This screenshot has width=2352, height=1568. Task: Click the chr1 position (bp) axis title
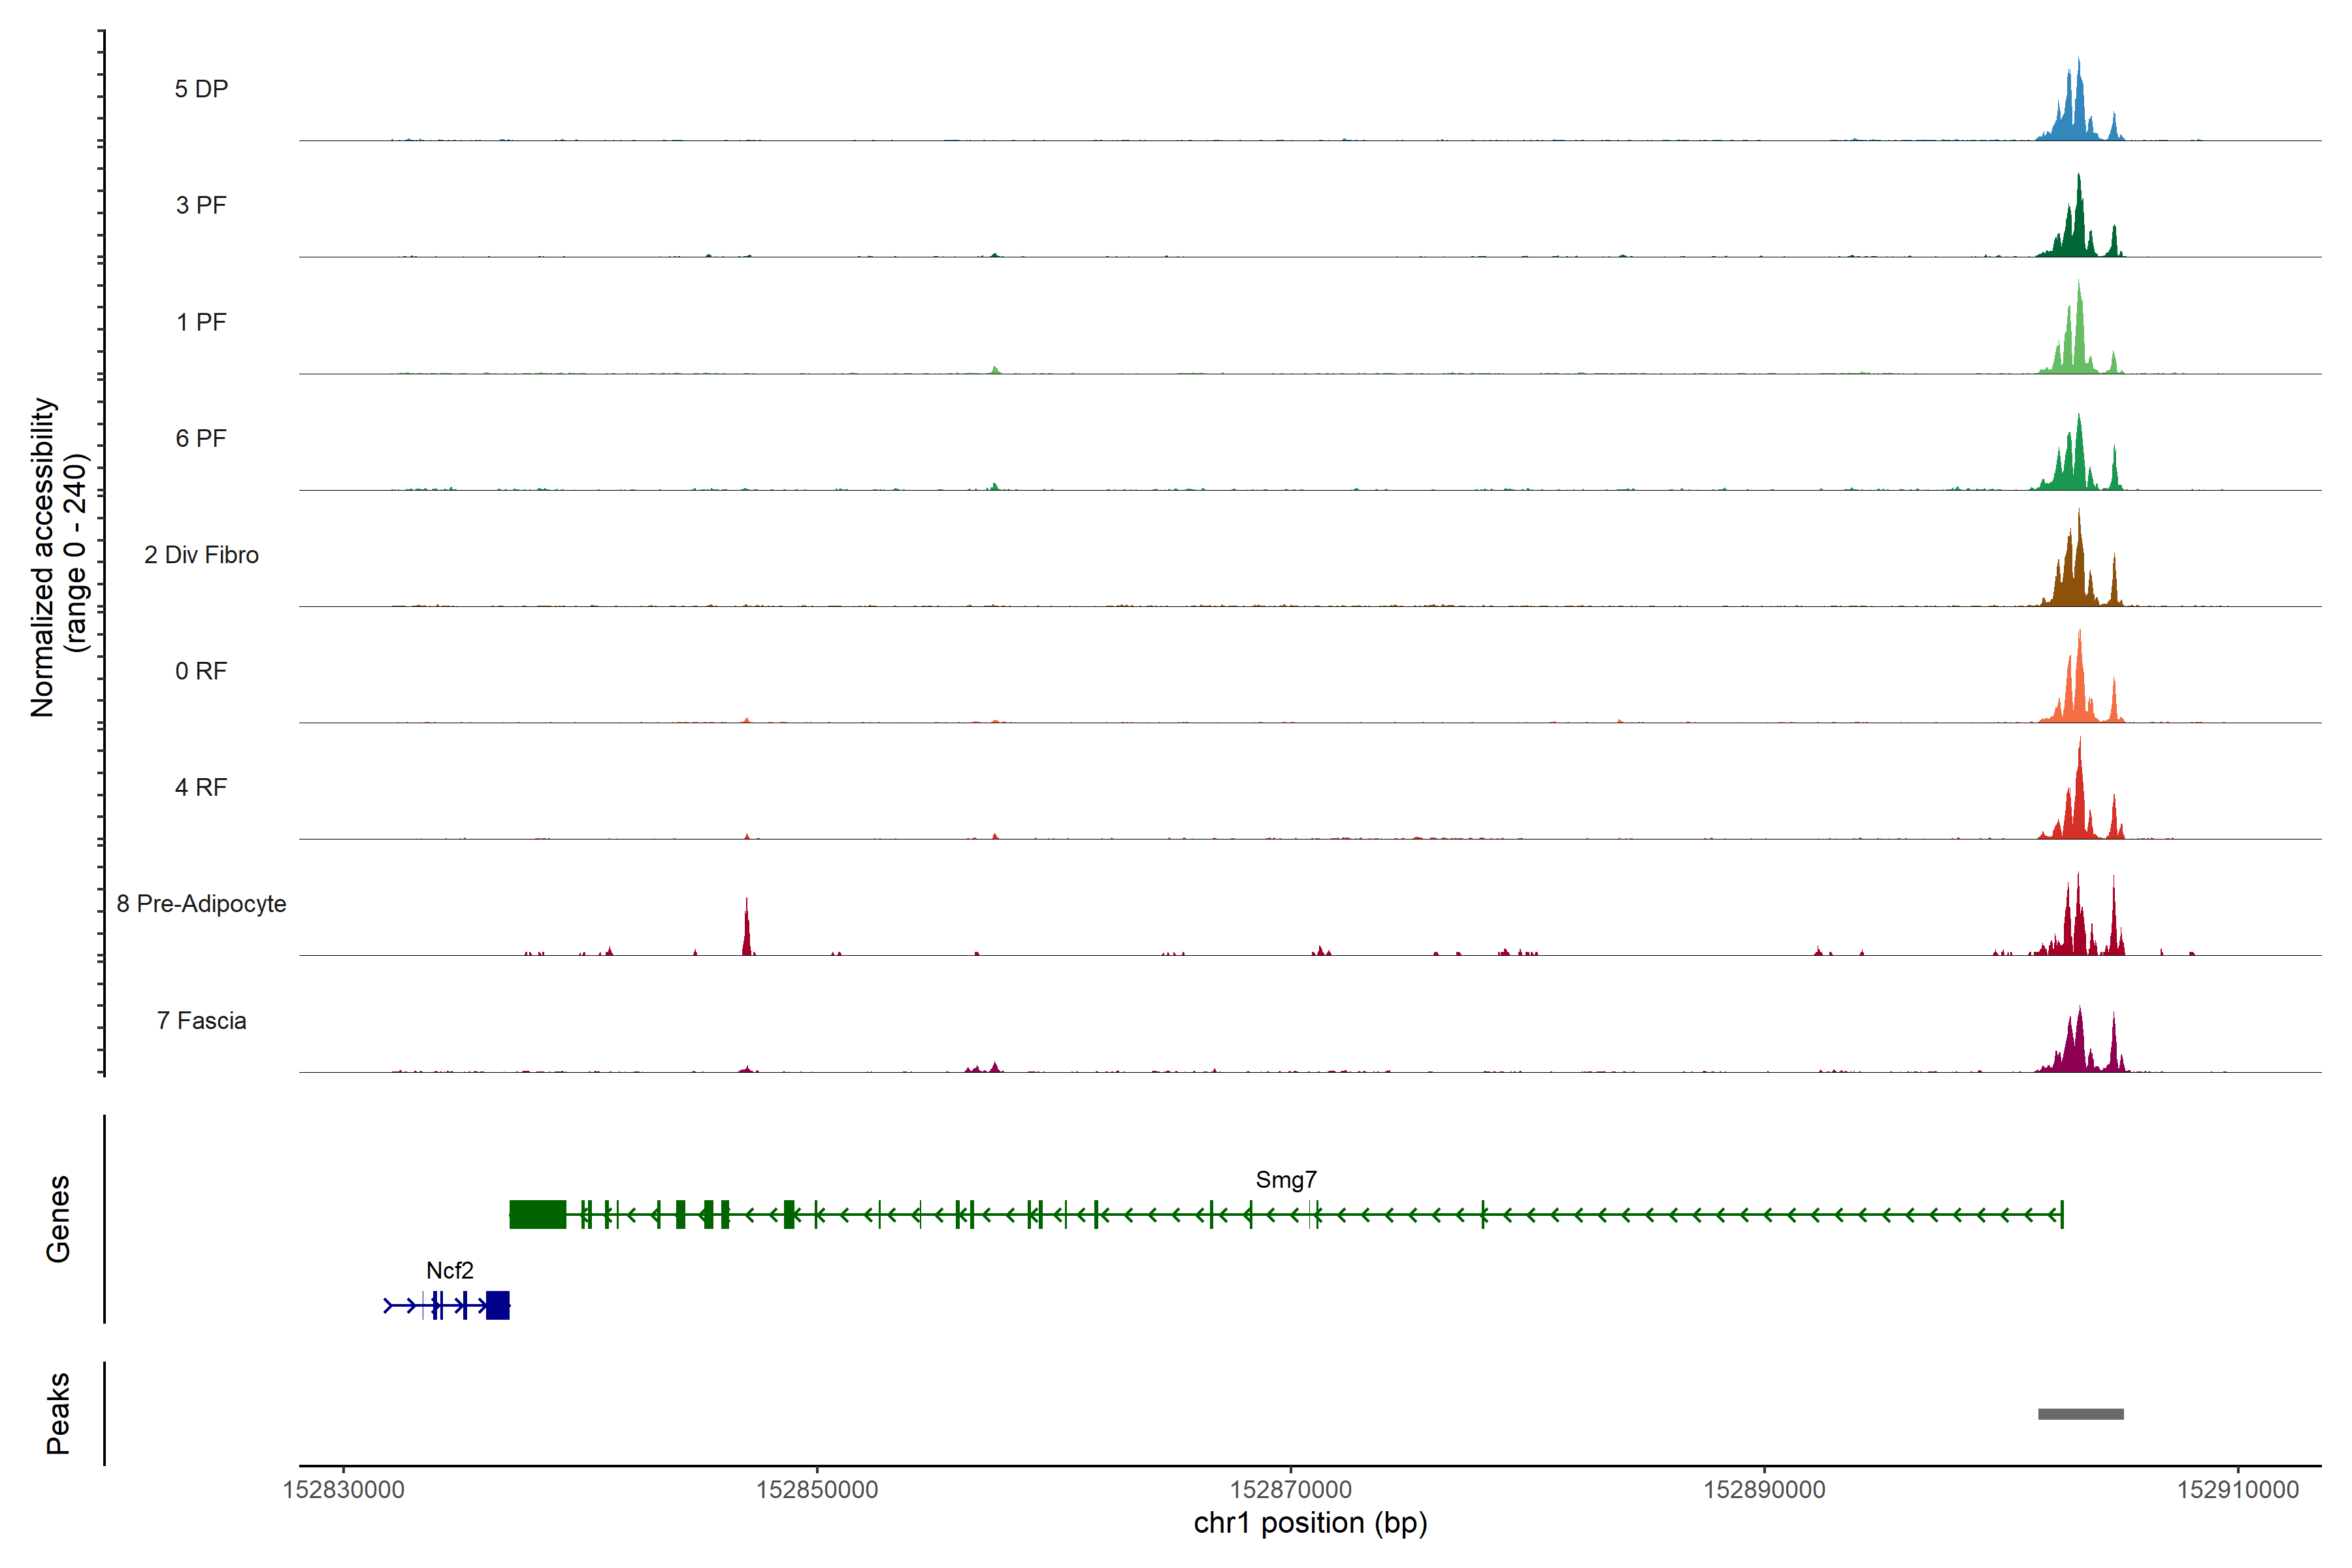pos(1310,1523)
